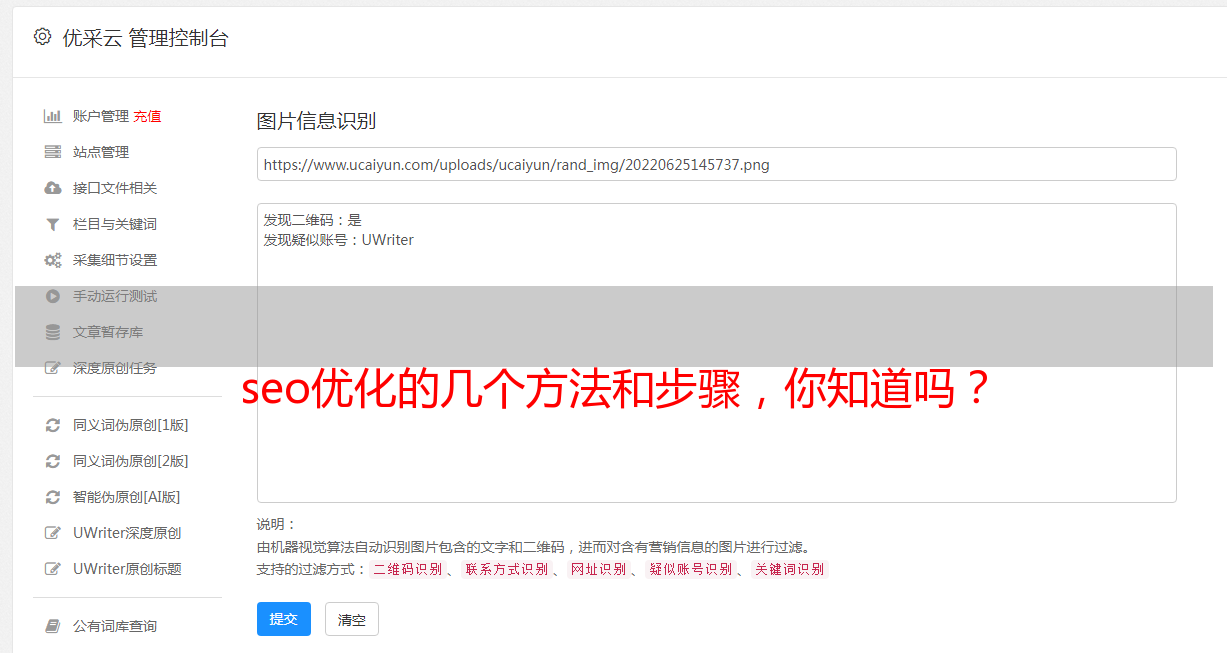Open 同义词伪原创[1版] tool
The image size is (1227, 653).
(x=130, y=425)
